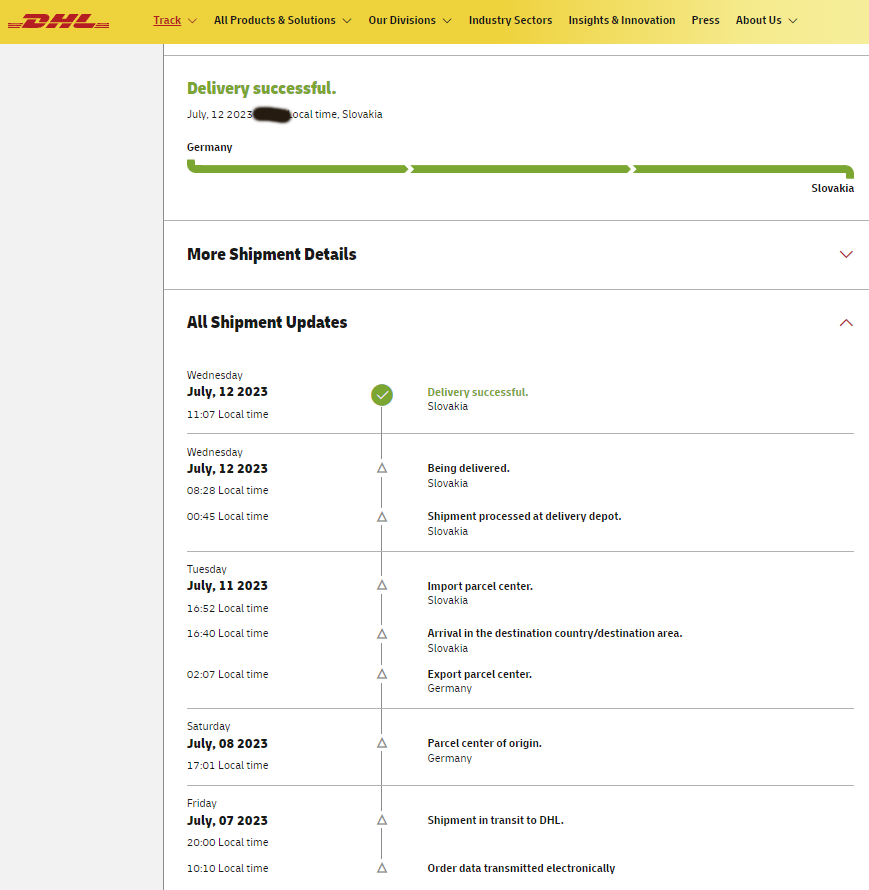Visit the Press link
This screenshot has height=890, width=869.
(x=705, y=20)
